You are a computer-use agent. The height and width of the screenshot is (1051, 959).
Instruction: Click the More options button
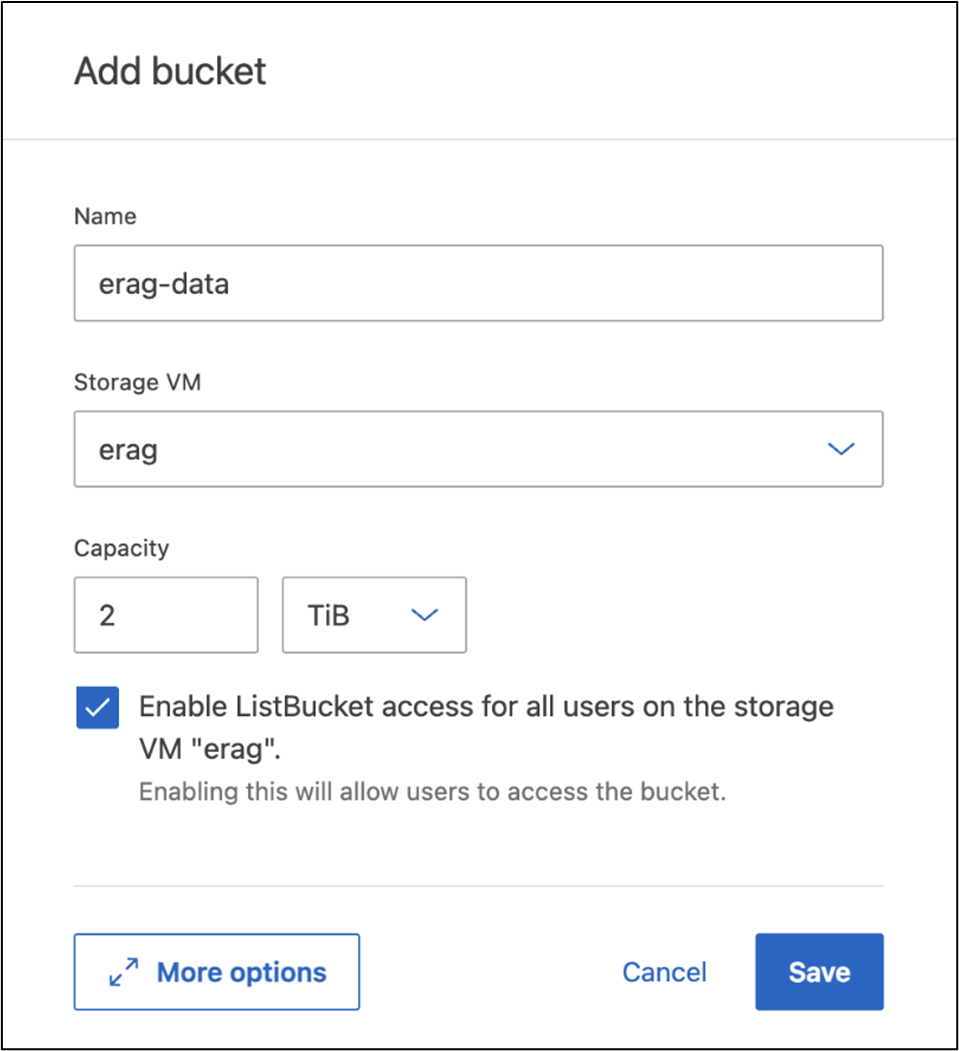216,972
